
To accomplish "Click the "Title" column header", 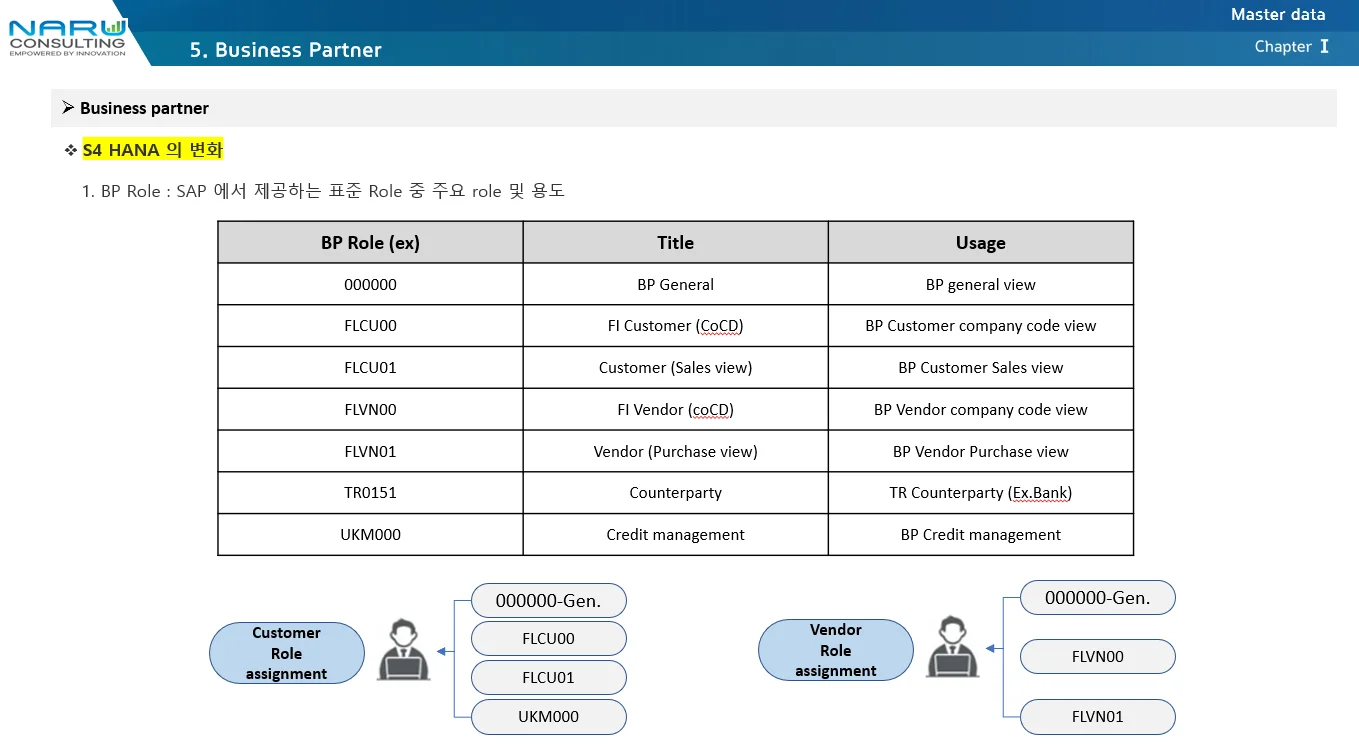I will point(676,243).
